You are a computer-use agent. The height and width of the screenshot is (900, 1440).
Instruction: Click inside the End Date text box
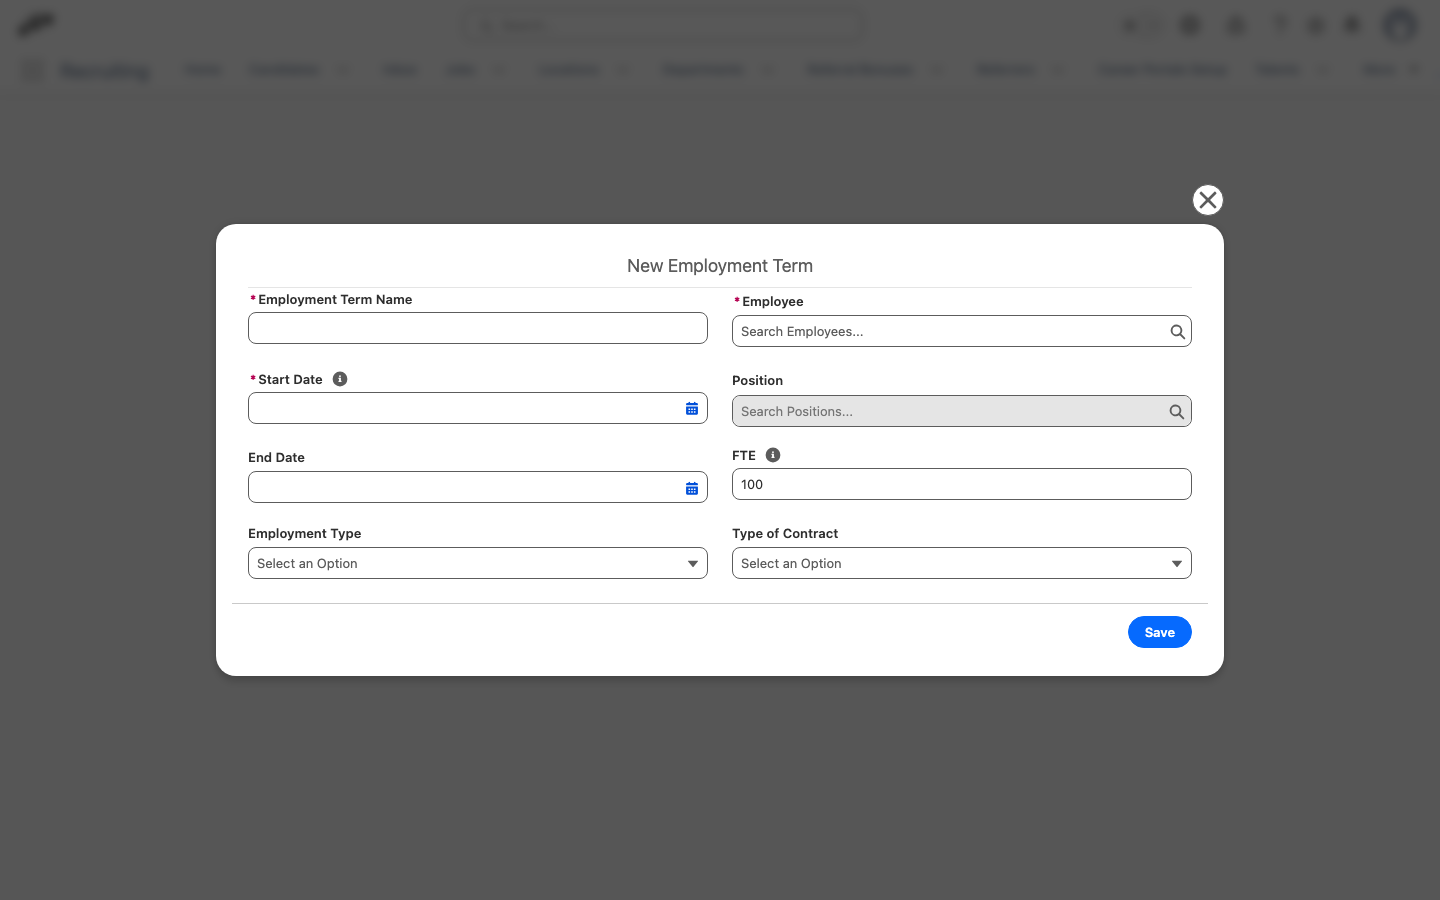[478, 487]
